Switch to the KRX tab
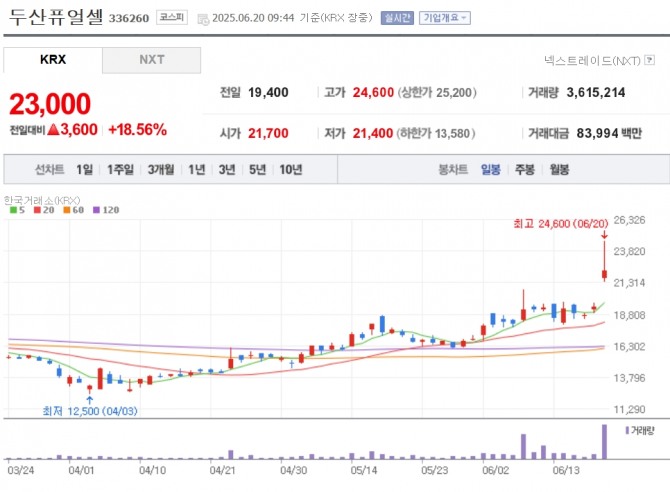 (53, 60)
